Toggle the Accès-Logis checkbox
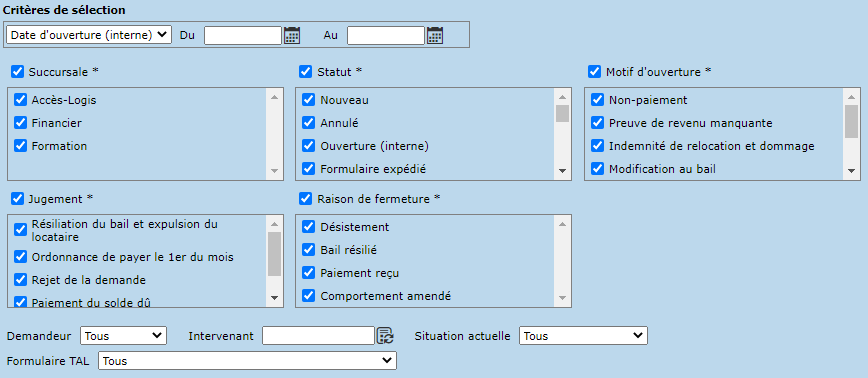The height and width of the screenshot is (378, 868). (x=20, y=100)
